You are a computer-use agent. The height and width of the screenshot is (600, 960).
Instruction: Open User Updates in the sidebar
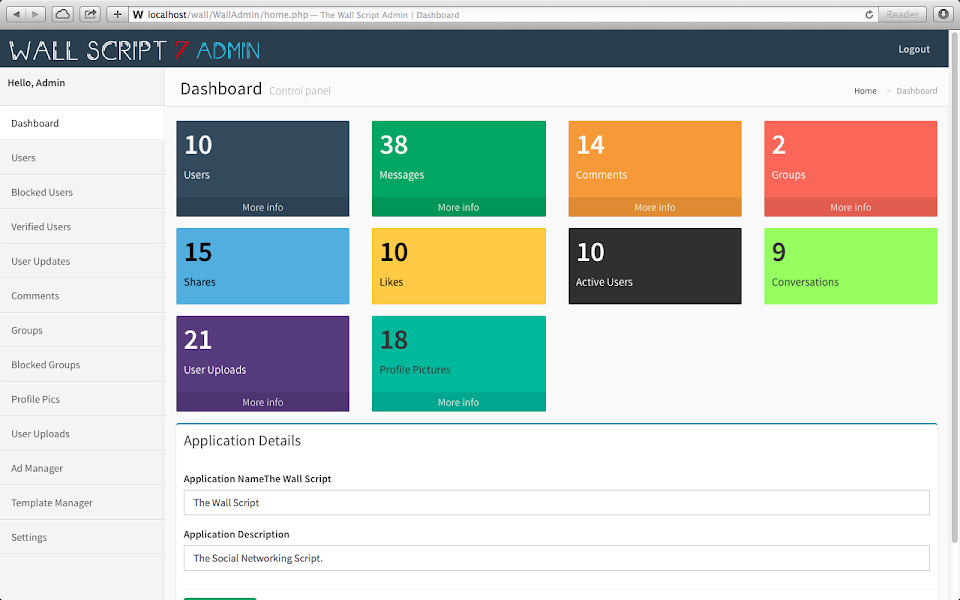[82, 261]
